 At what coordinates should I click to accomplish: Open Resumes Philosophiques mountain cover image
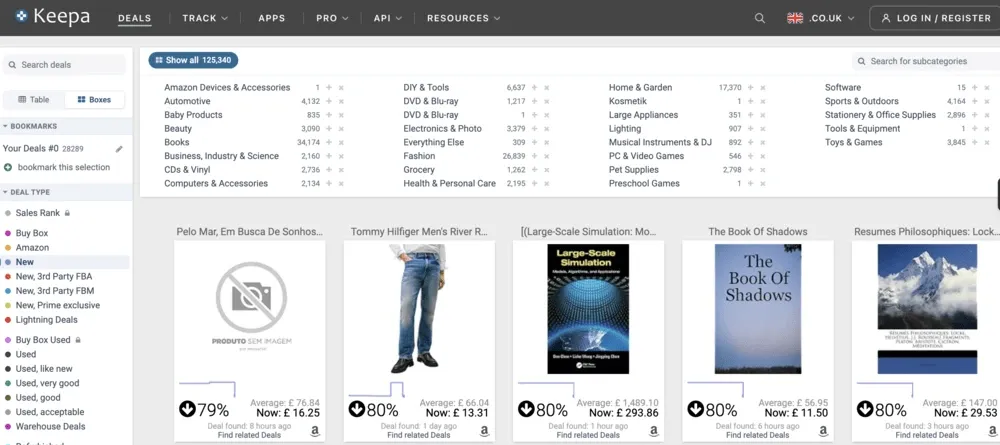[x=927, y=309]
